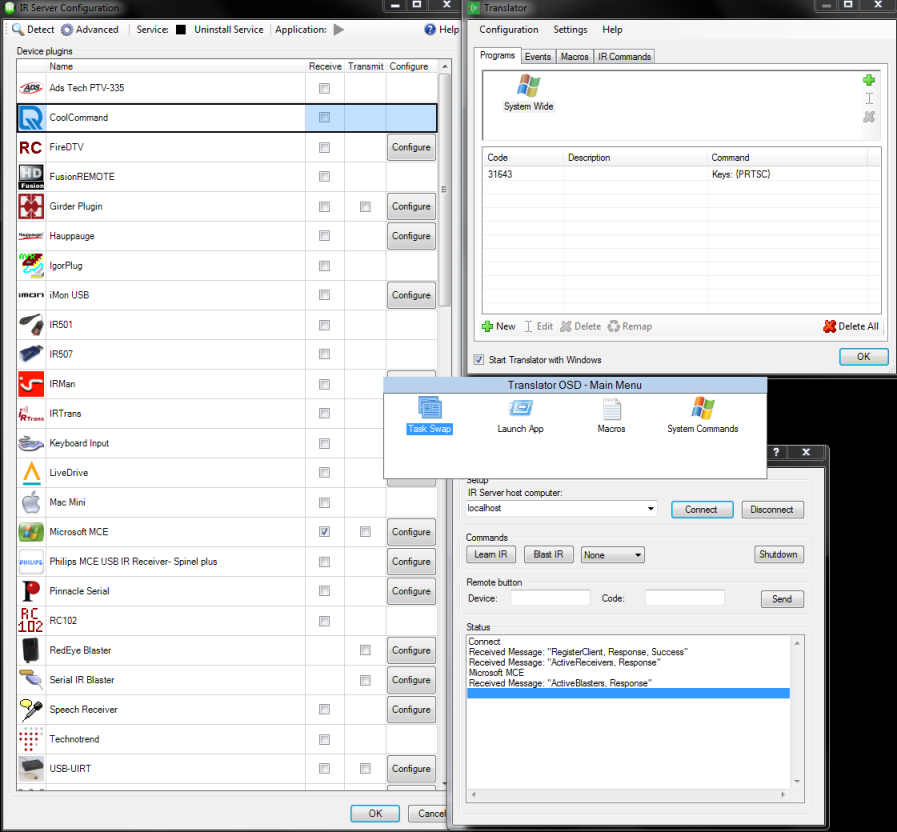This screenshot has width=897, height=832.
Task: Choose Task Swap in Translator OSD menu
Action: coord(430,415)
